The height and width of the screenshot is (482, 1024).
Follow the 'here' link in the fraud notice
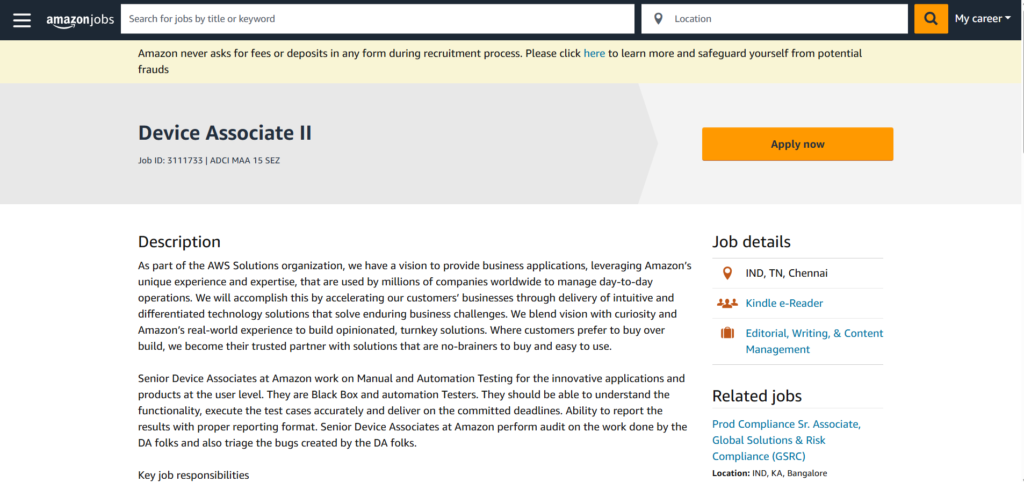pyautogui.click(x=594, y=54)
